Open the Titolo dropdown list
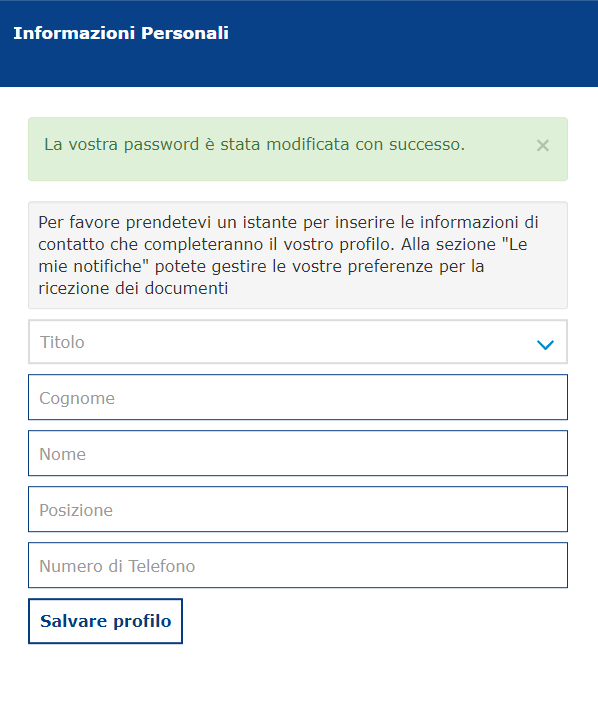 [x=298, y=342]
